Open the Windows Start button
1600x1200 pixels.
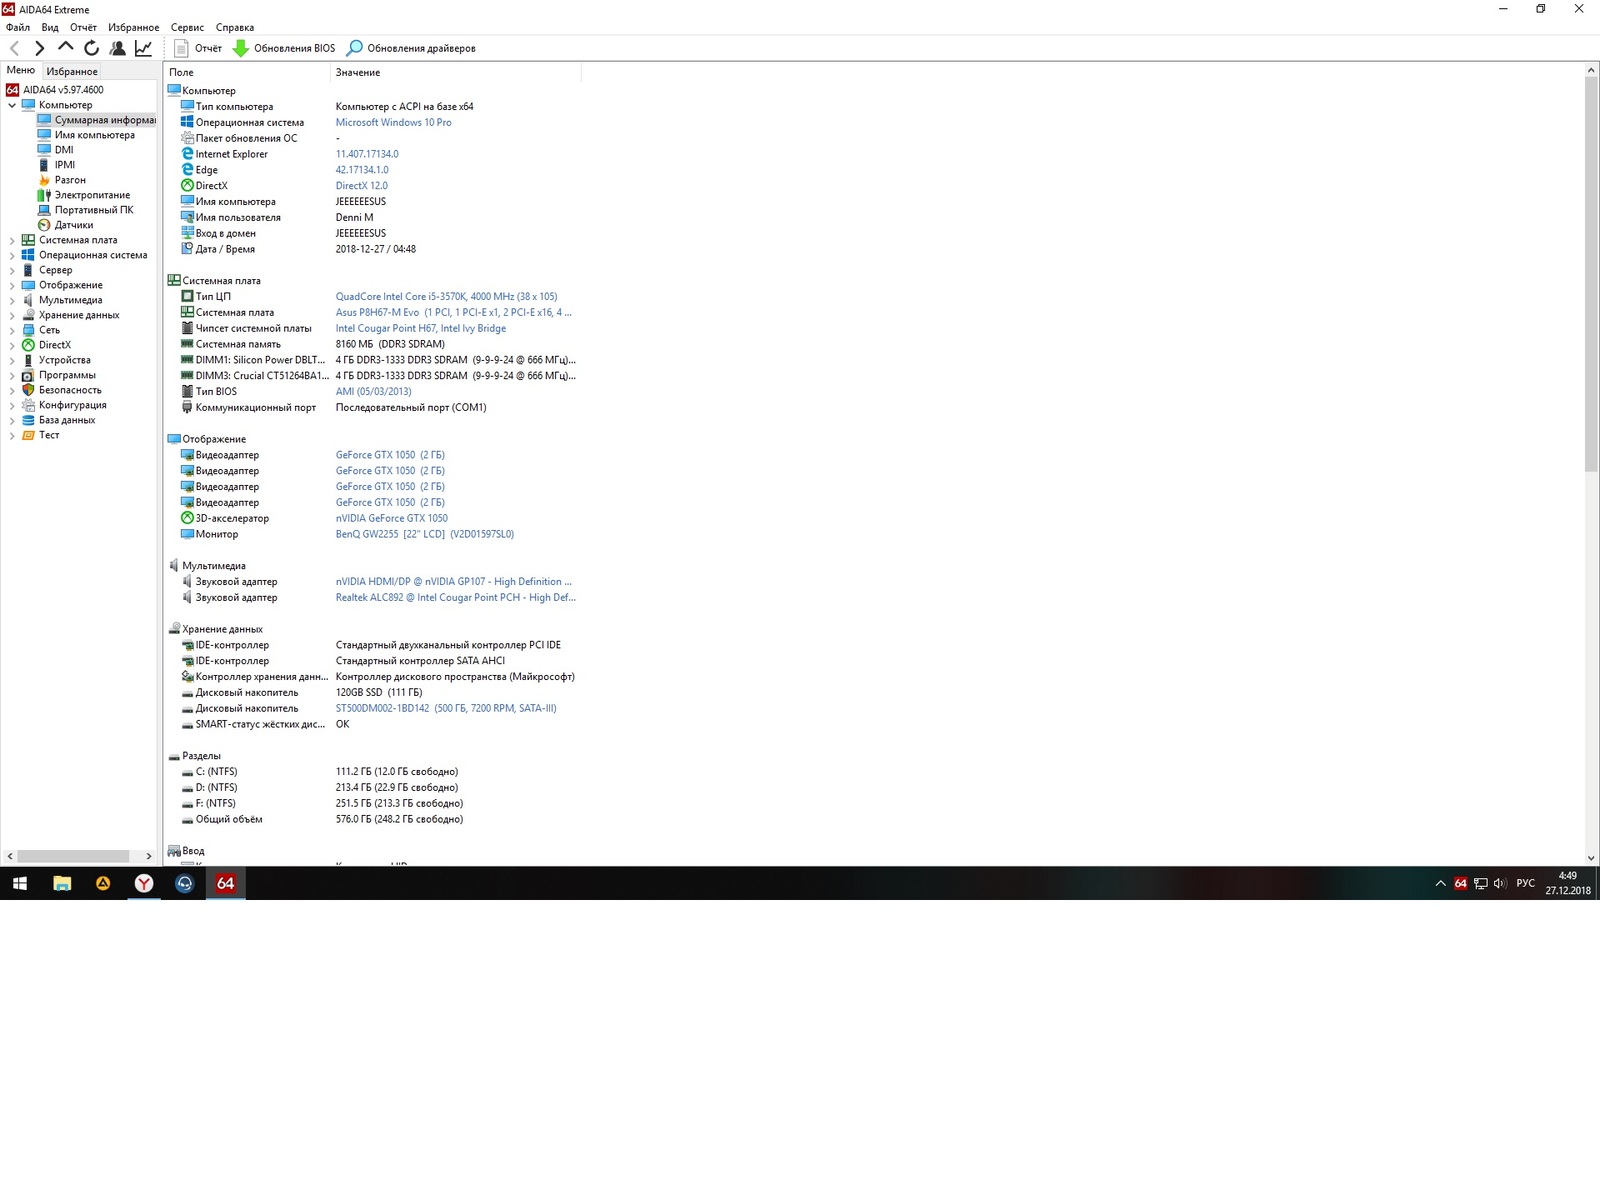pos(20,883)
